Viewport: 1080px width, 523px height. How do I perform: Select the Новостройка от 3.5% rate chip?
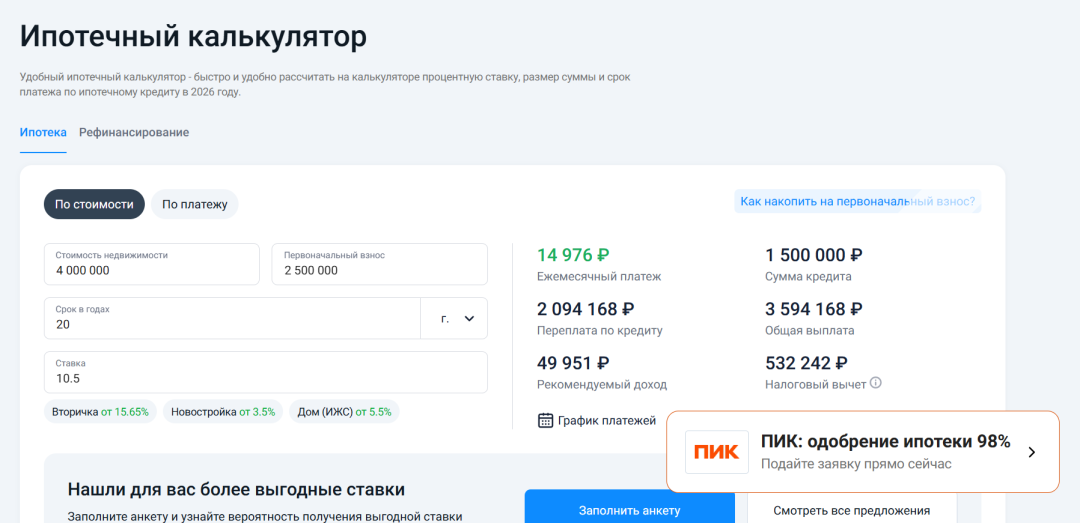pos(223,412)
